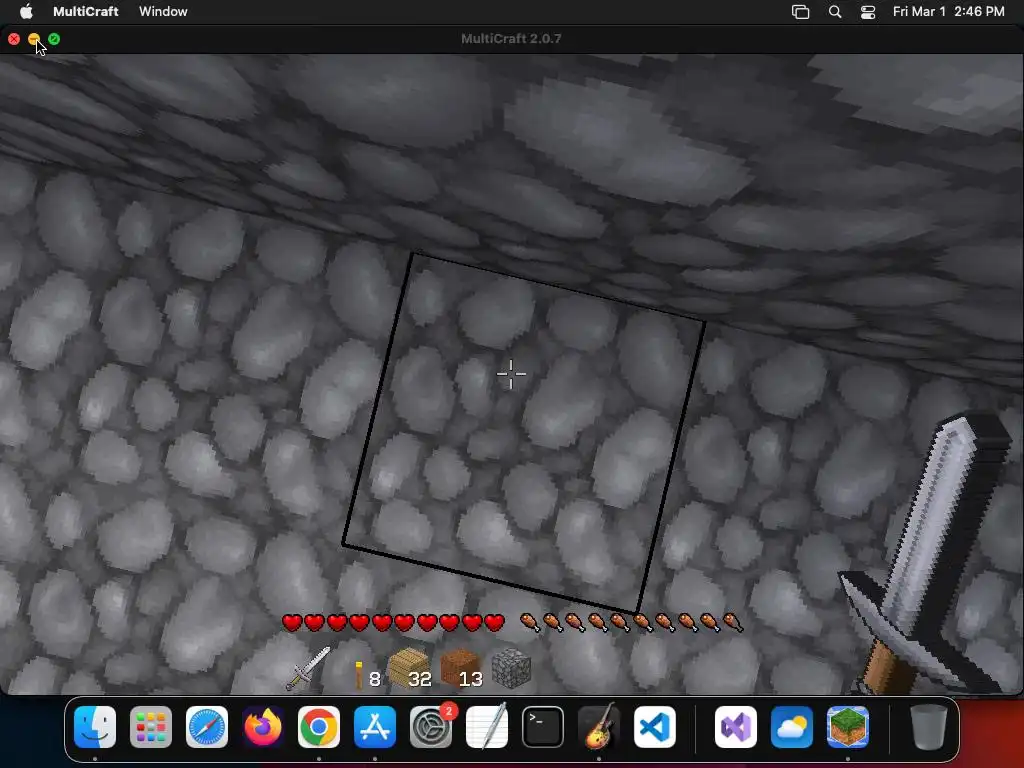Click the Stage Manager menu bar icon

click(x=801, y=12)
